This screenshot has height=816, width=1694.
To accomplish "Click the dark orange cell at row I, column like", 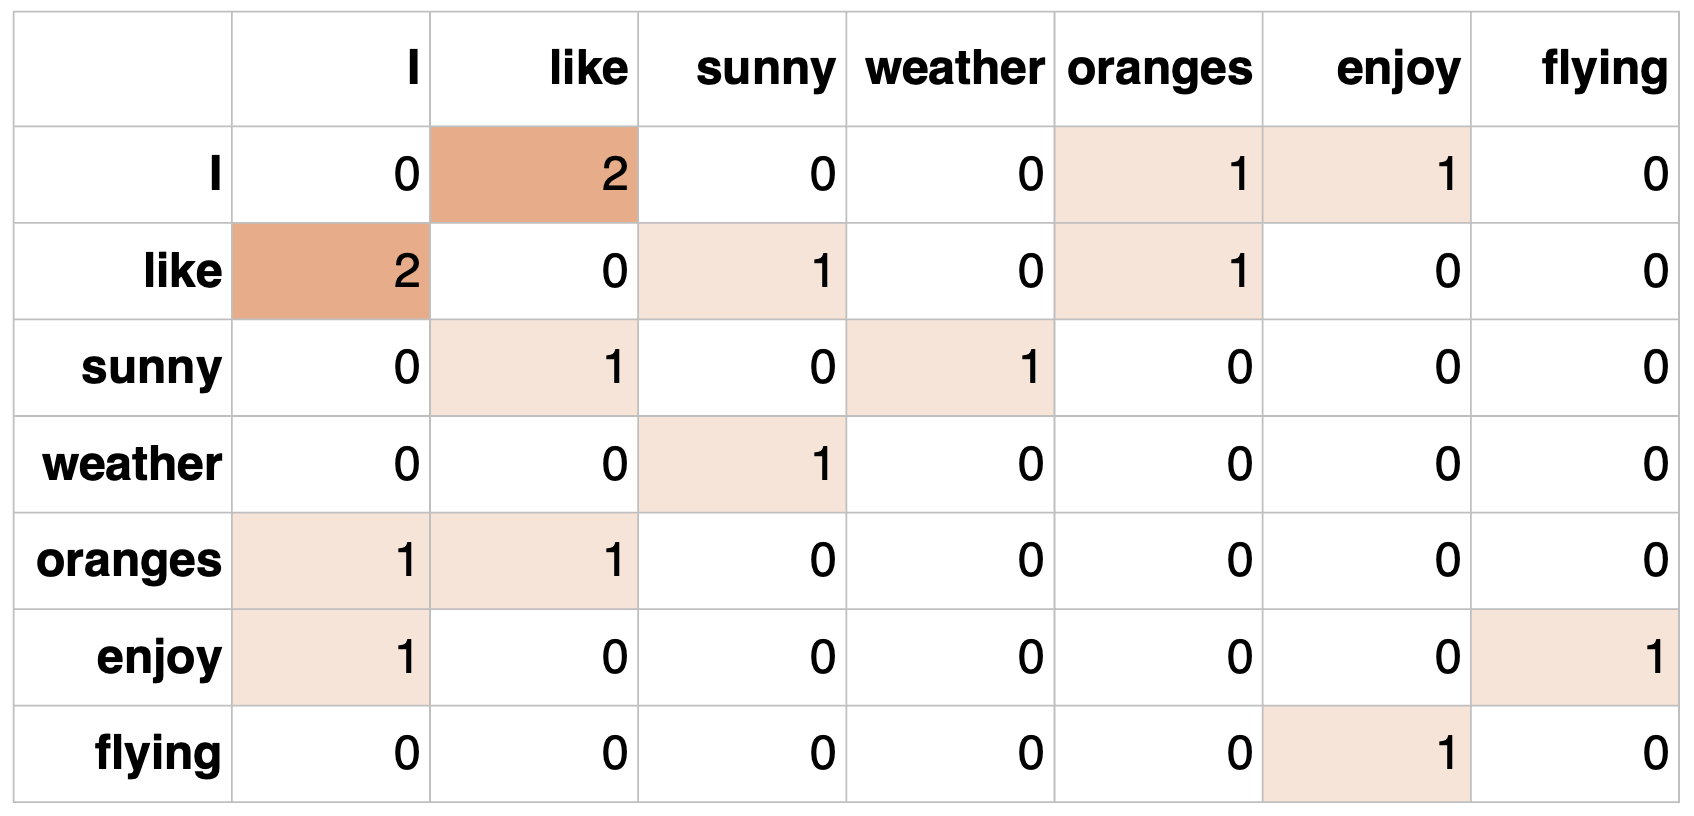I will tap(534, 175).
